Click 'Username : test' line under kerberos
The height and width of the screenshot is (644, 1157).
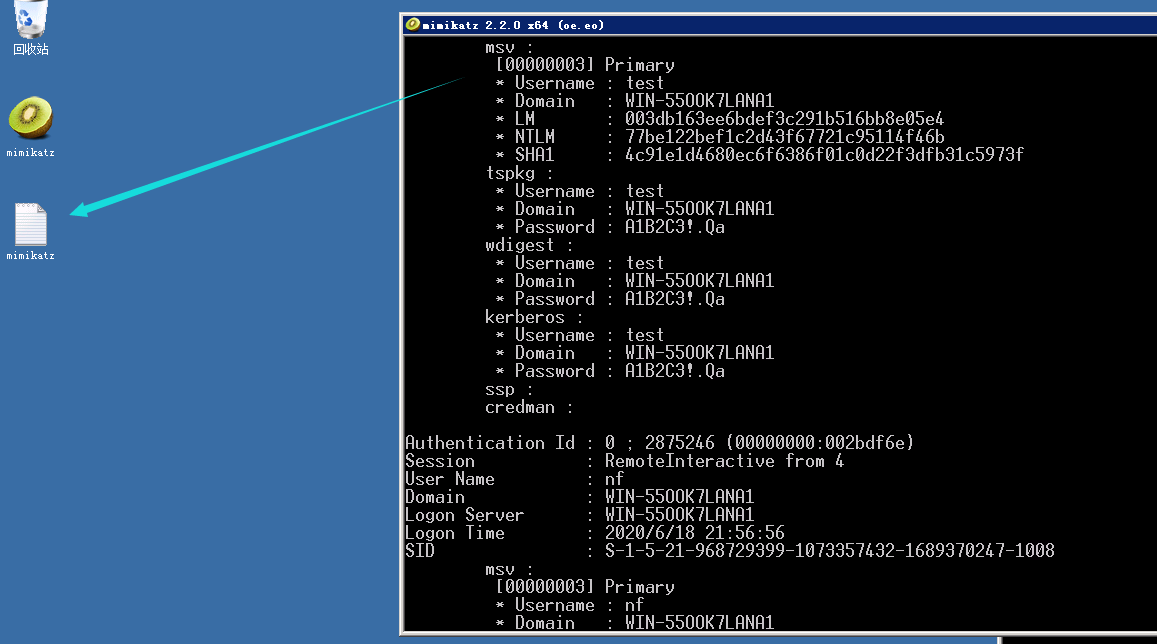tap(580, 335)
